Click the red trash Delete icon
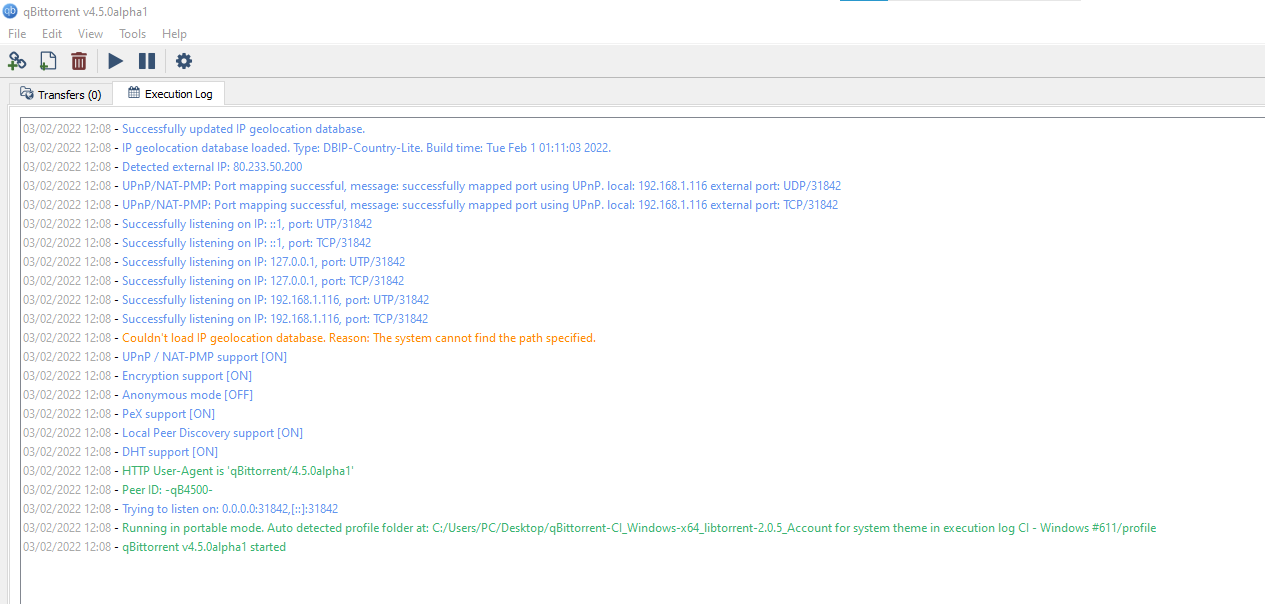The height and width of the screenshot is (604, 1265). [x=79, y=61]
